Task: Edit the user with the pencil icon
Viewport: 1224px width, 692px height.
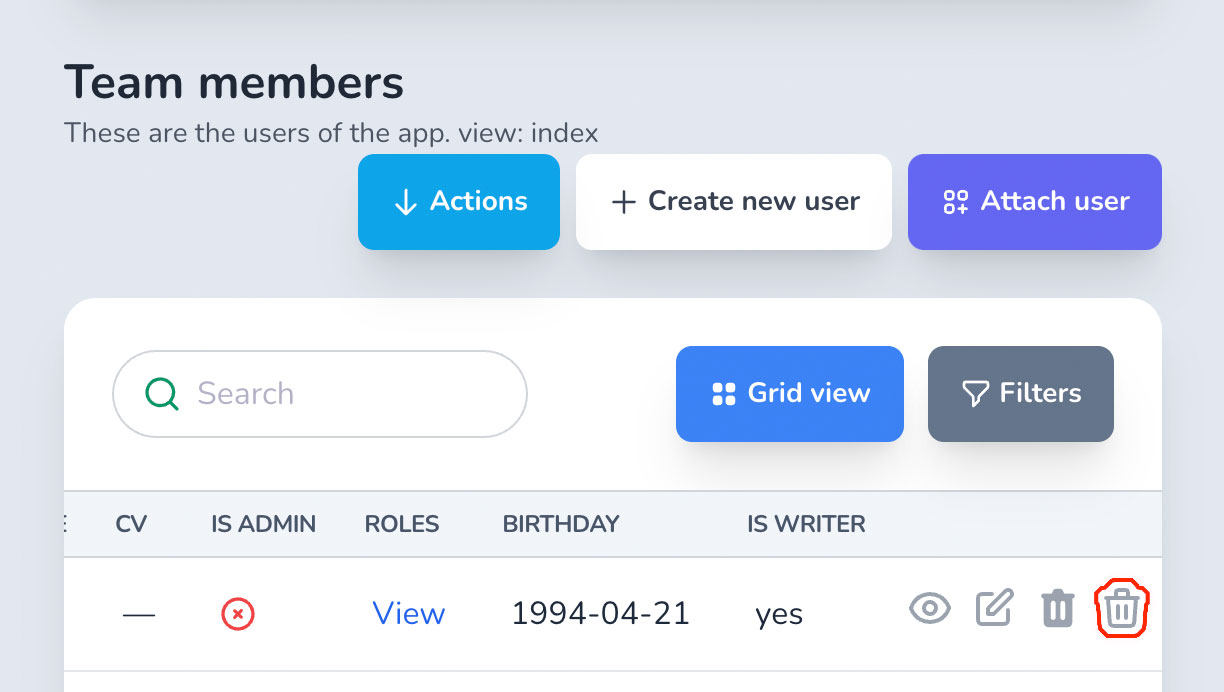Action: tap(994, 607)
